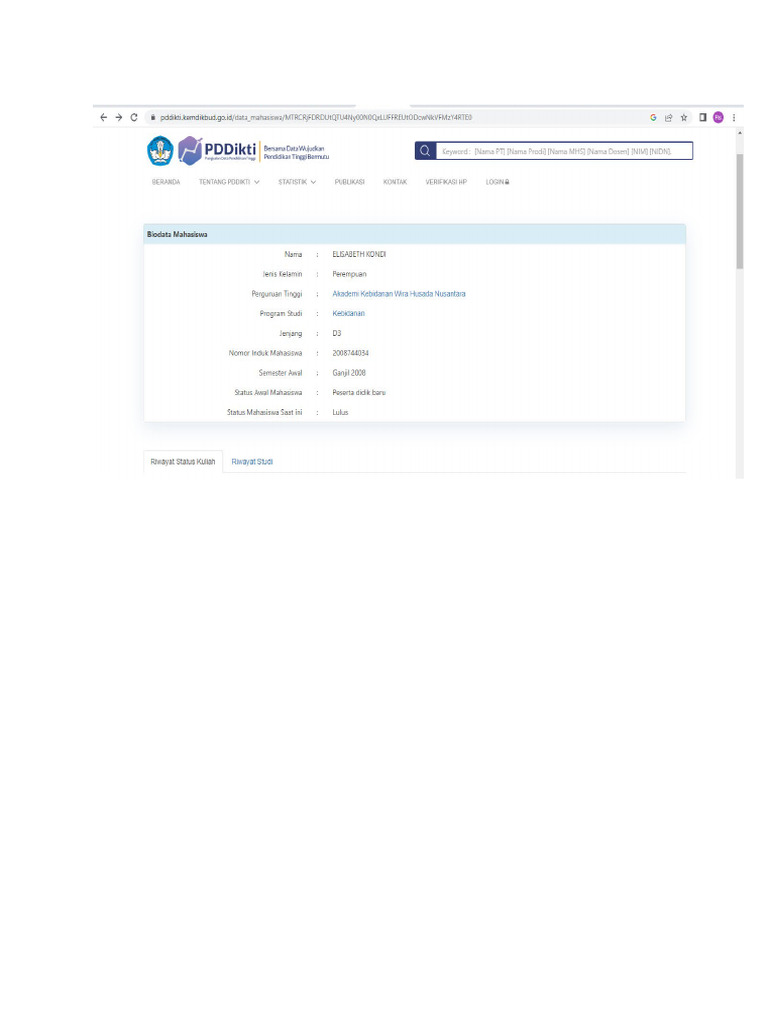
Task: Click the browser address bar URL
Action: tap(316, 118)
